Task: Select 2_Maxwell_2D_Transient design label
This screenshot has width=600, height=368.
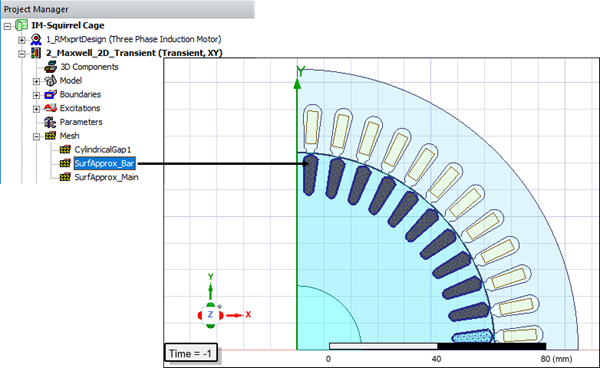Action: click(x=134, y=53)
